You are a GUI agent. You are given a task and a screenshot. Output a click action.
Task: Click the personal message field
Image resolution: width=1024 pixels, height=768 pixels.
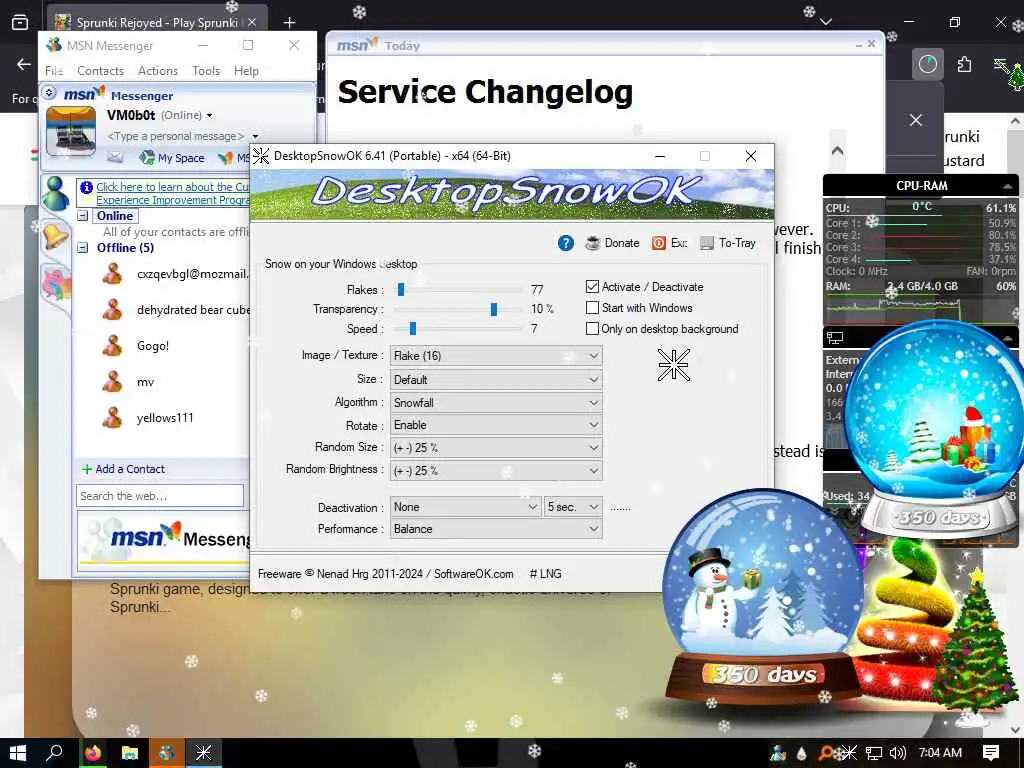[x=175, y=136]
